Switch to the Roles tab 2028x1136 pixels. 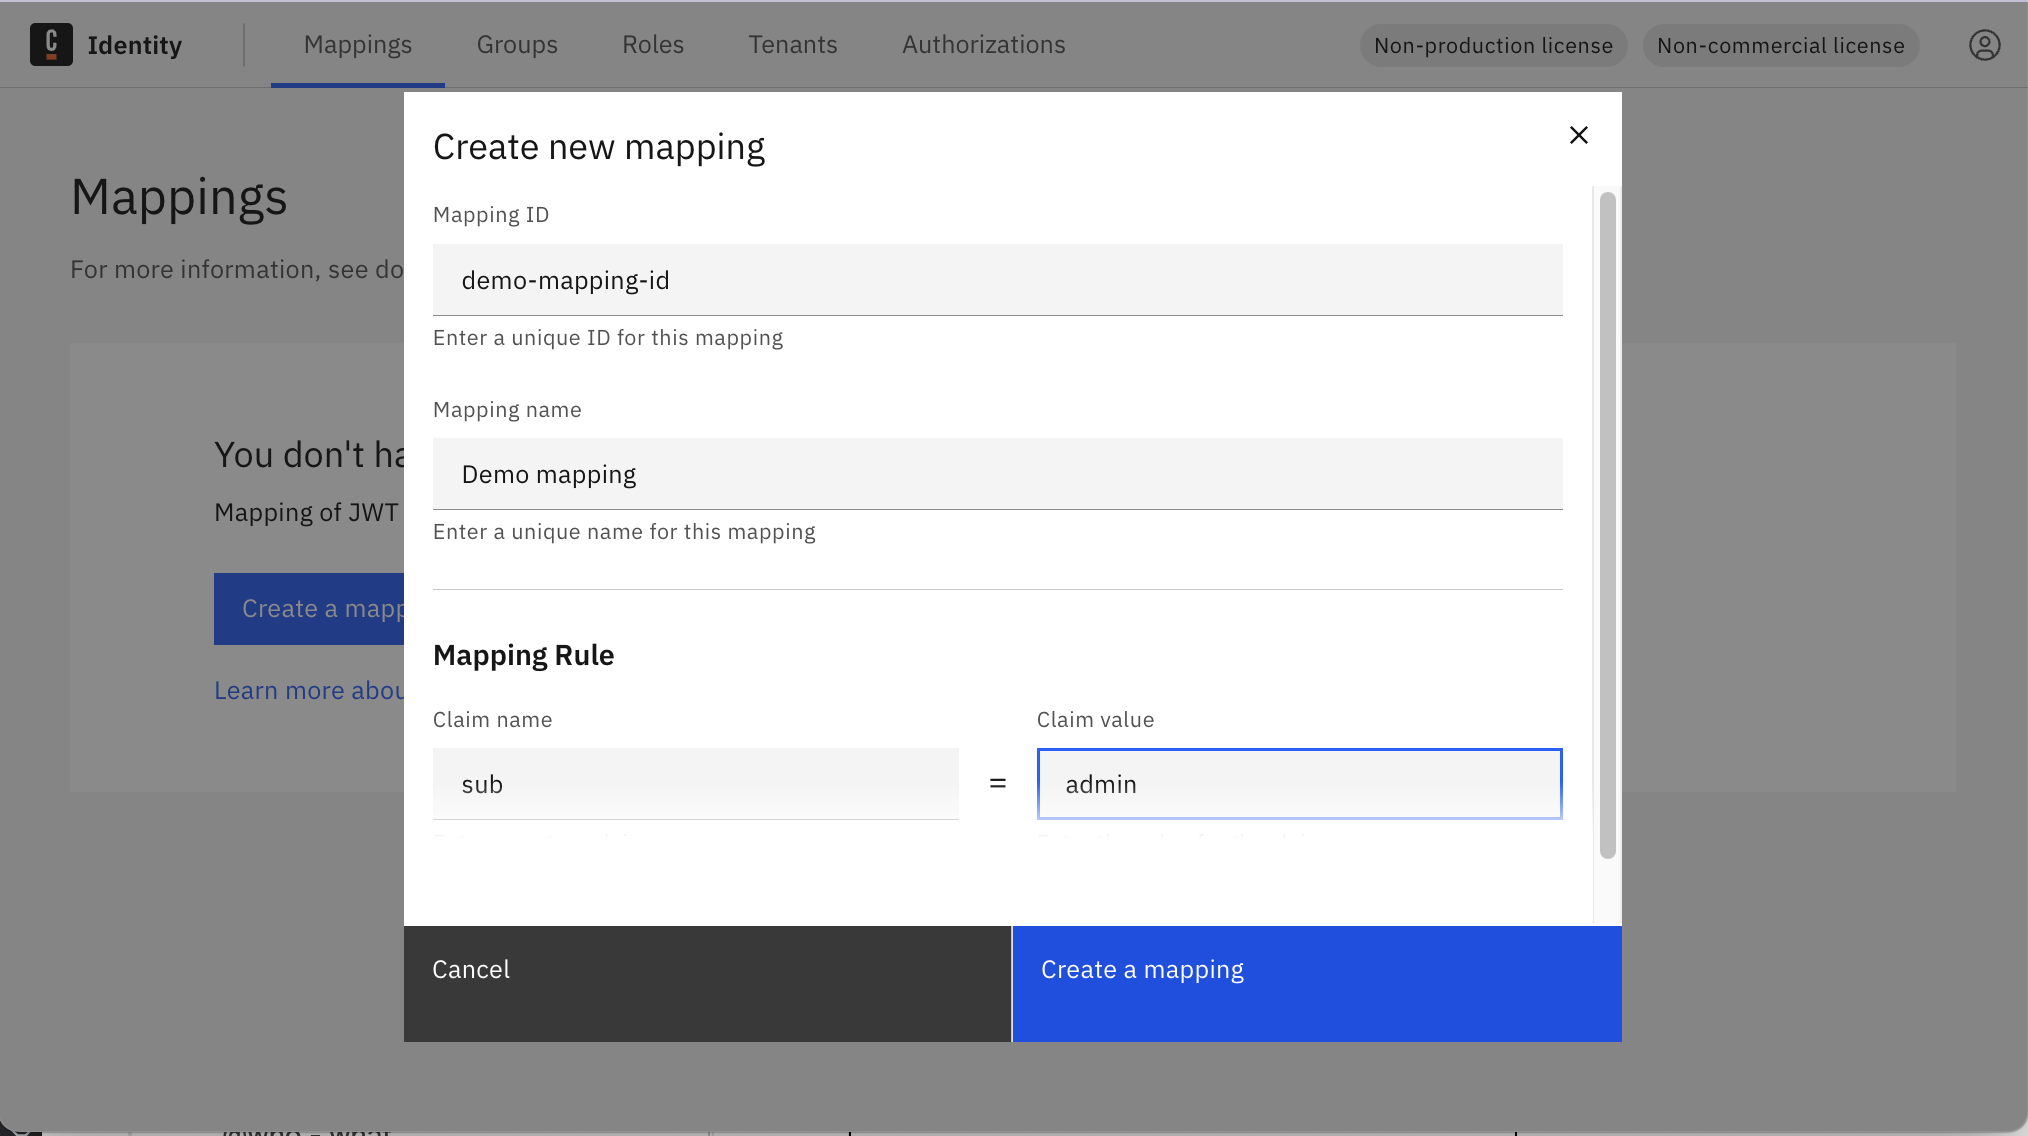tap(652, 44)
